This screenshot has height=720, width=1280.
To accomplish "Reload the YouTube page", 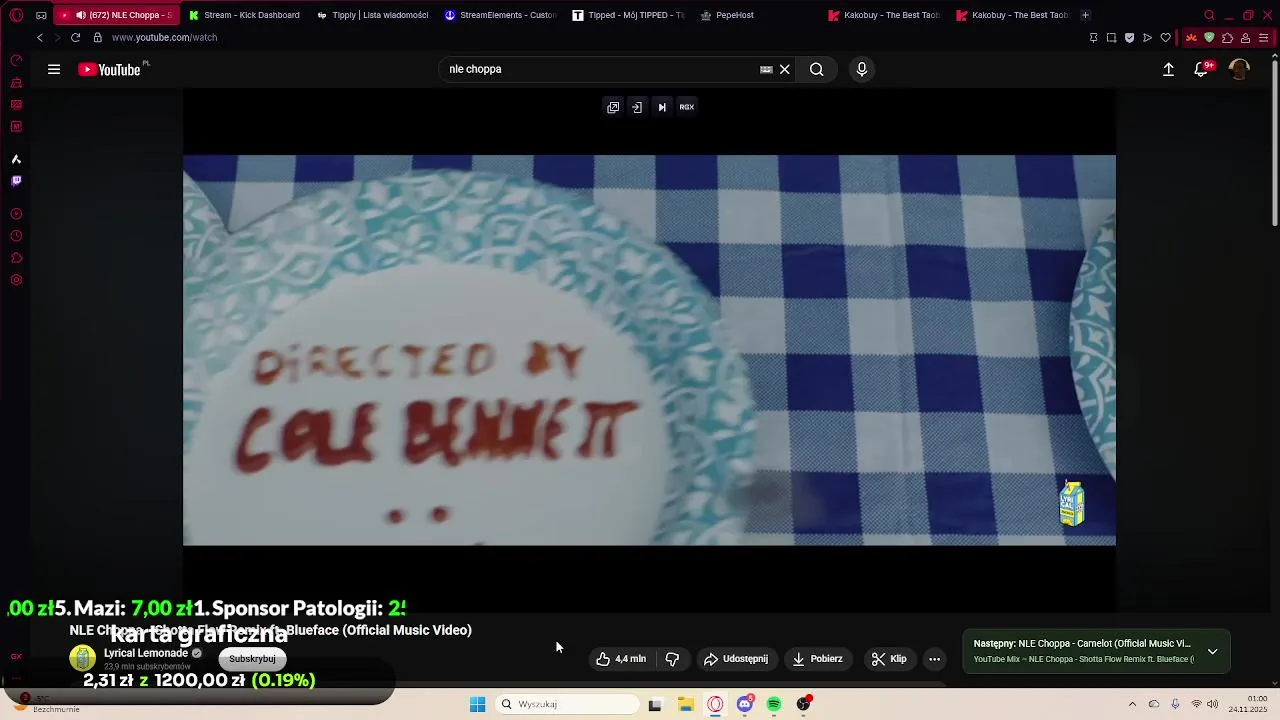I will pyautogui.click(x=75, y=37).
